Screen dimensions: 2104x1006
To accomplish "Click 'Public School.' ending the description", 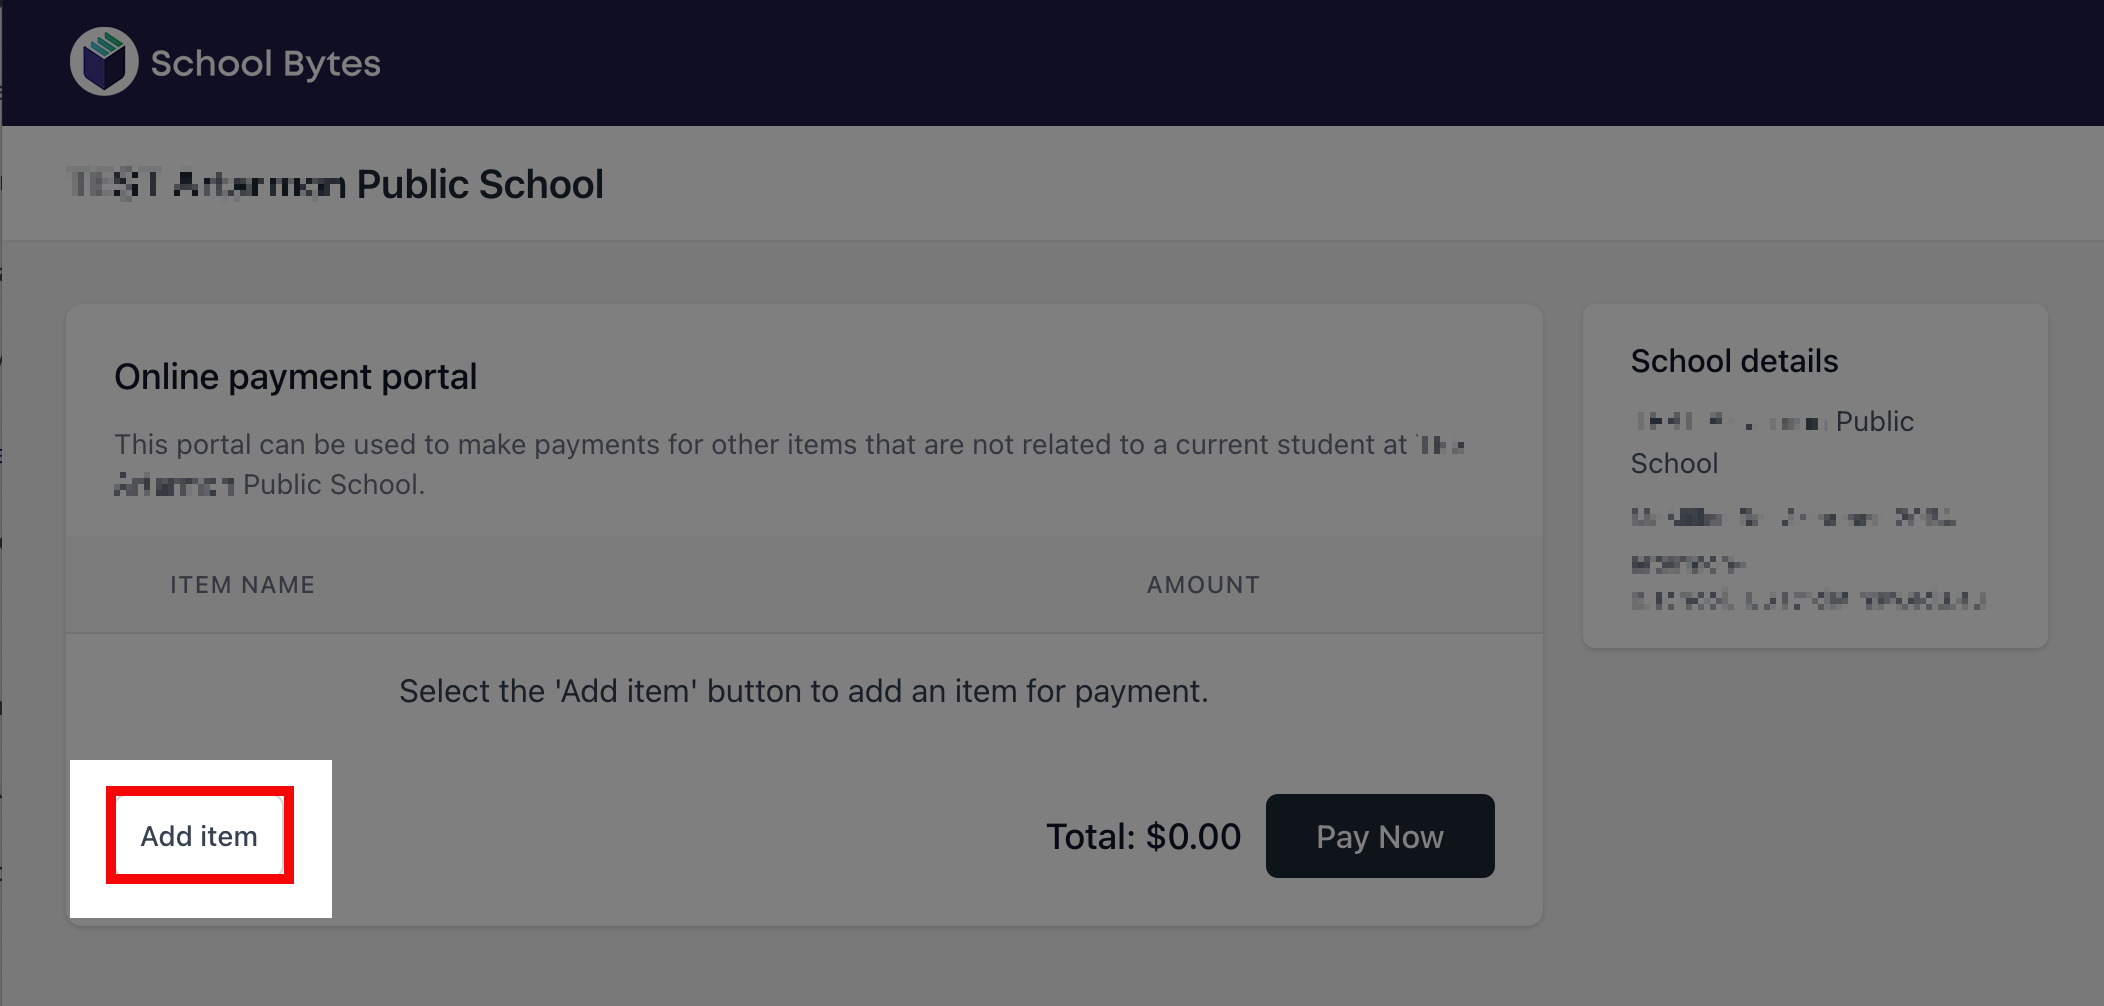I will click(x=333, y=485).
